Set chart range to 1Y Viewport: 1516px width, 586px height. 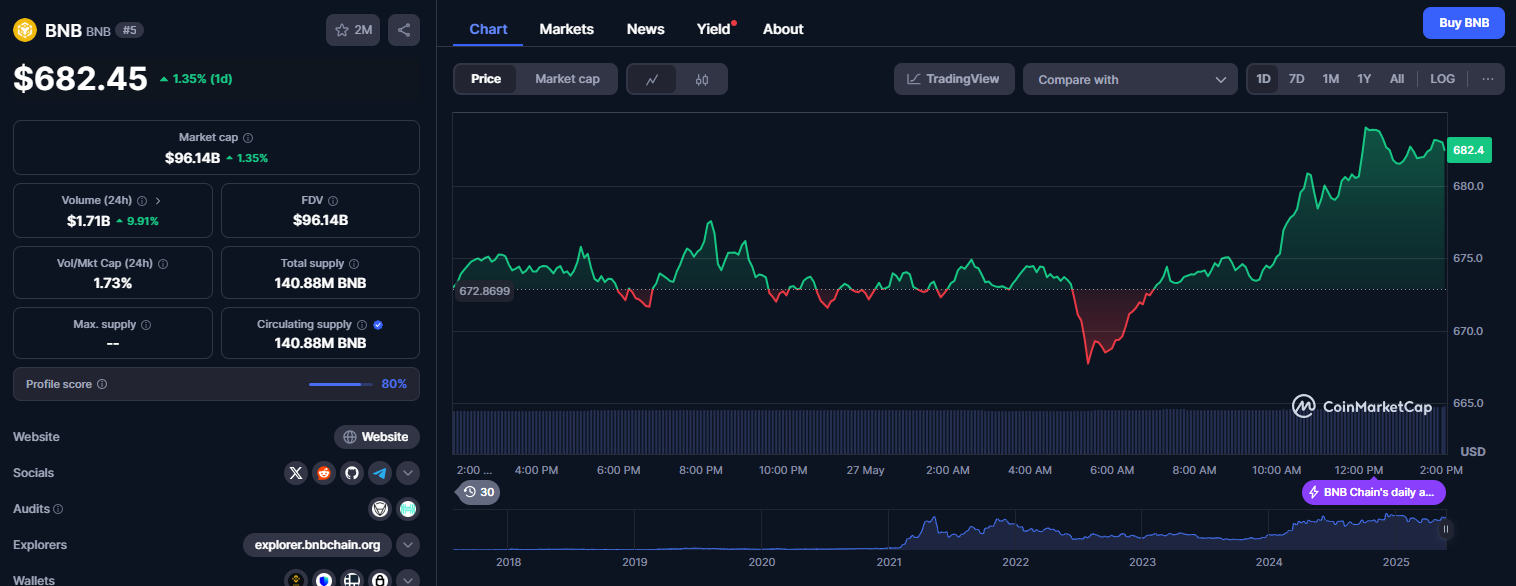point(1364,79)
